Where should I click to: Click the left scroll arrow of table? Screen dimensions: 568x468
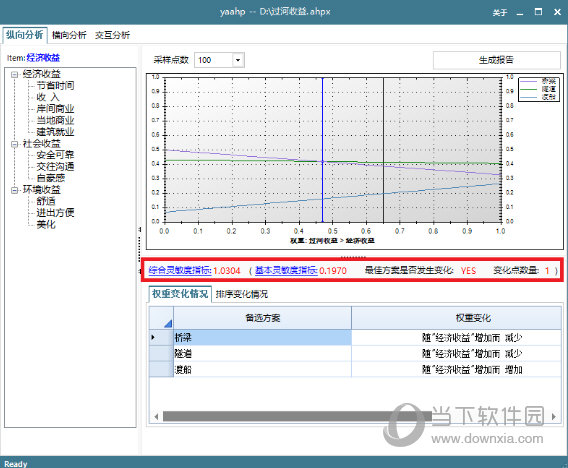[x=156, y=417]
